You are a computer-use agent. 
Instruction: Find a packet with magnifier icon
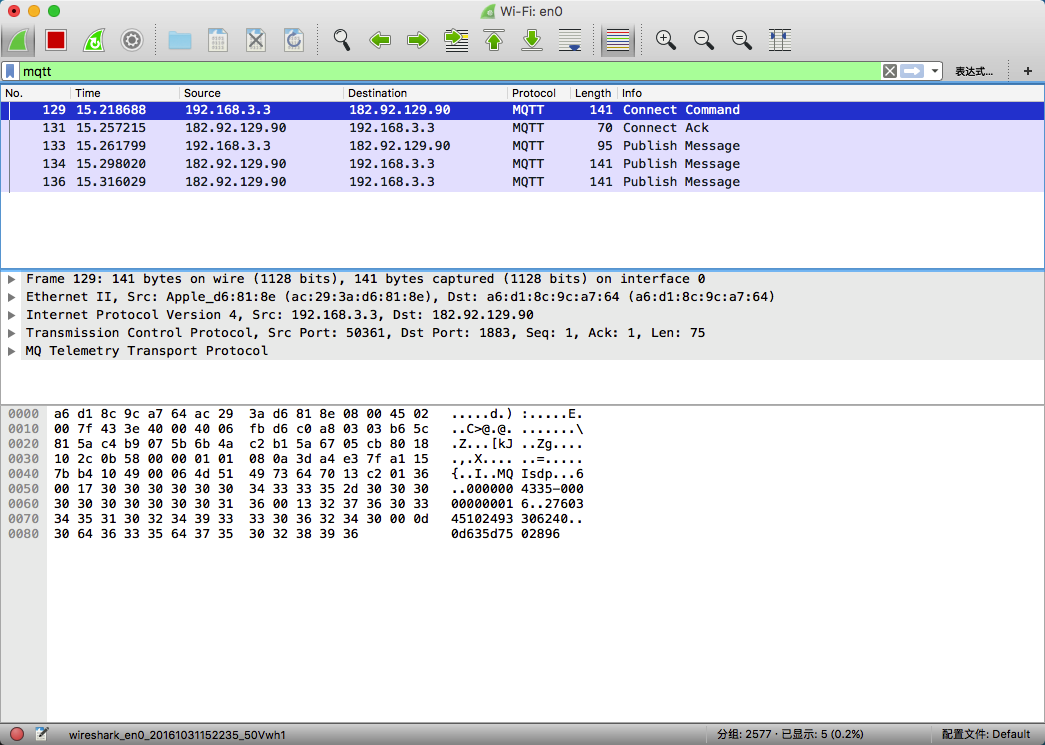click(342, 40)
